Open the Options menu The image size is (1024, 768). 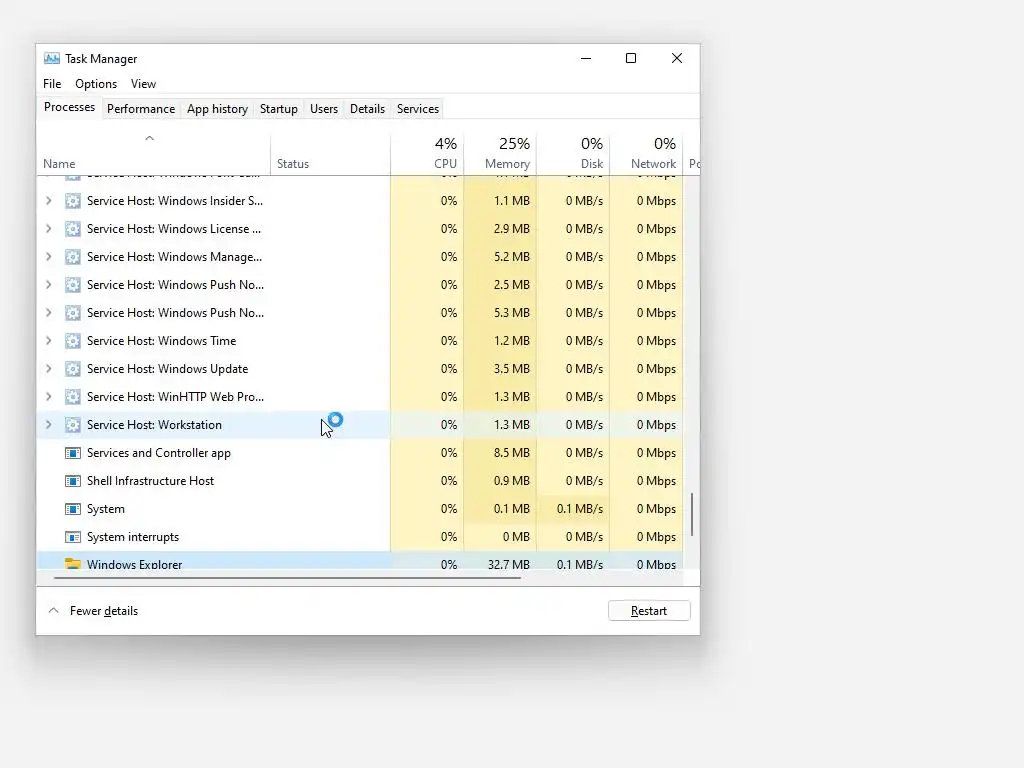pos(96,84)
